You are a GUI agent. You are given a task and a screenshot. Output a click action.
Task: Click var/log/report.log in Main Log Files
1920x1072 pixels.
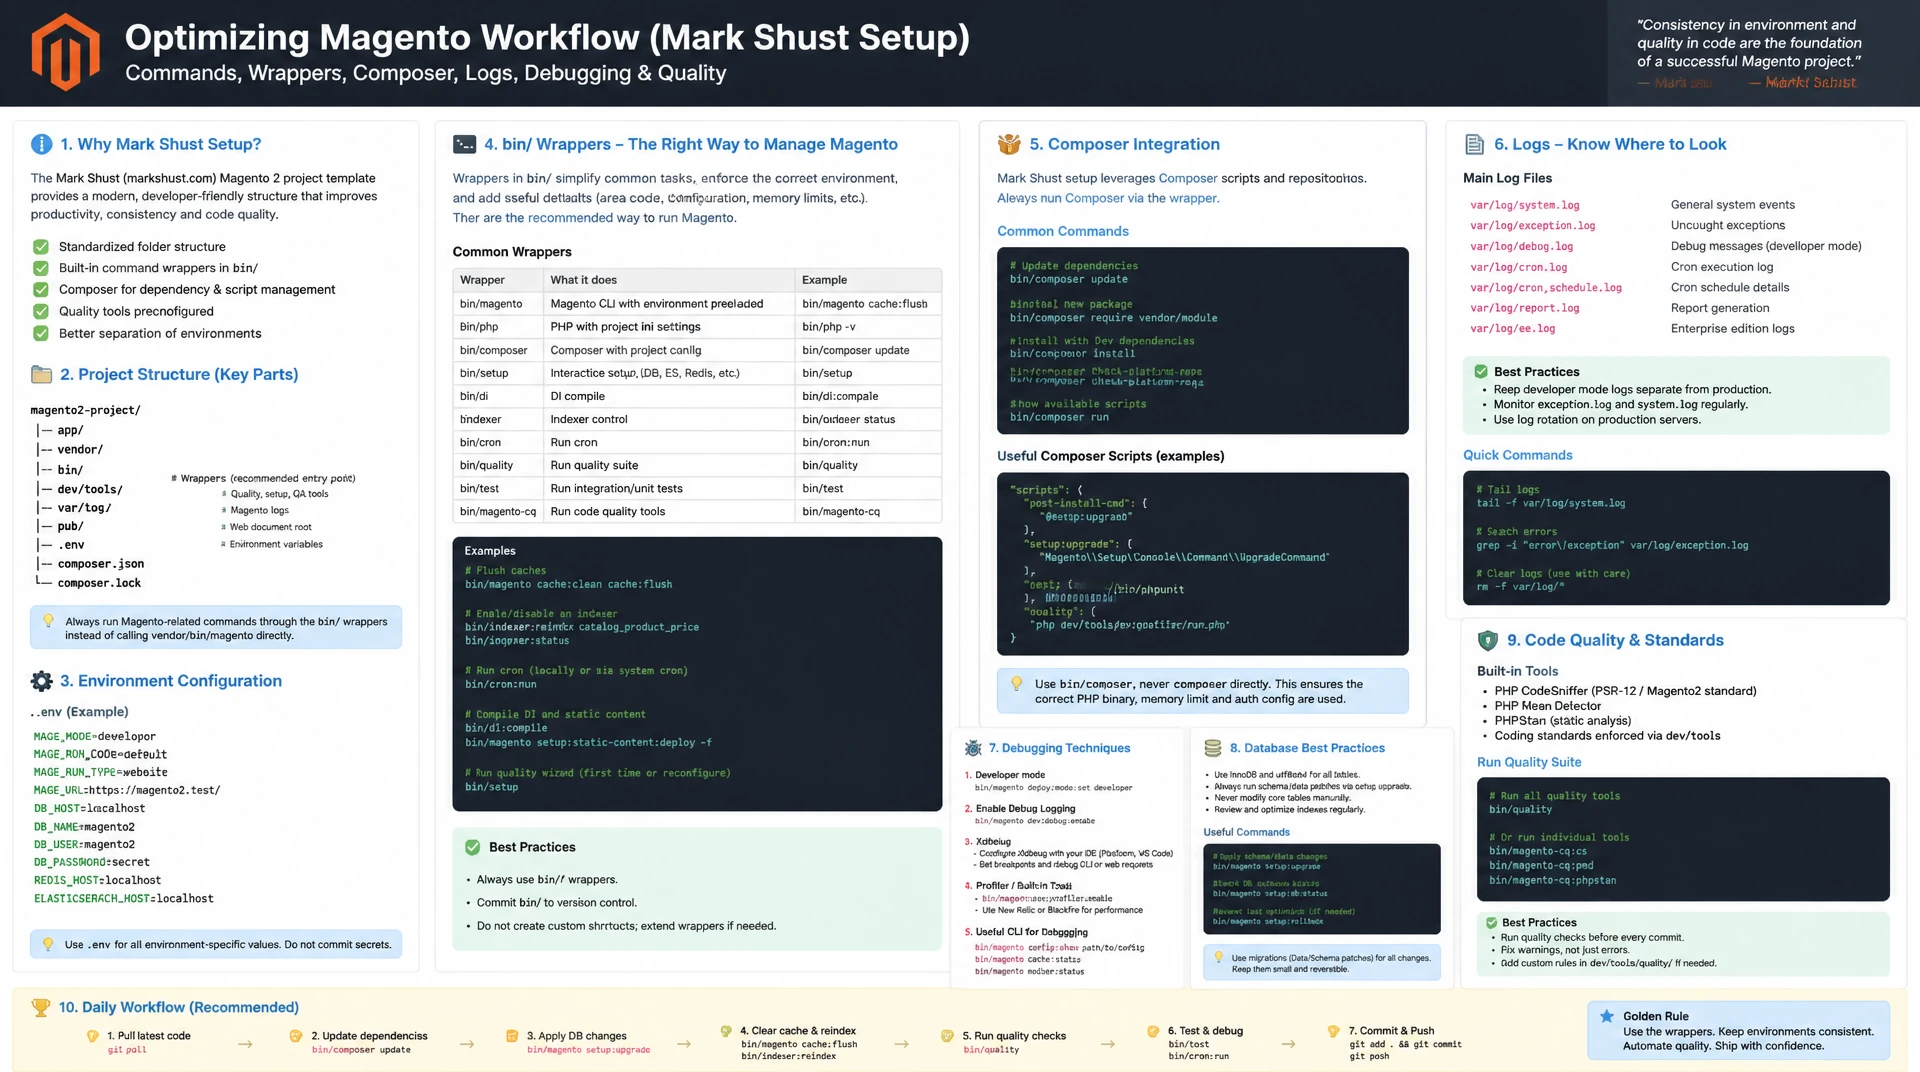[x=1525, y=309]
